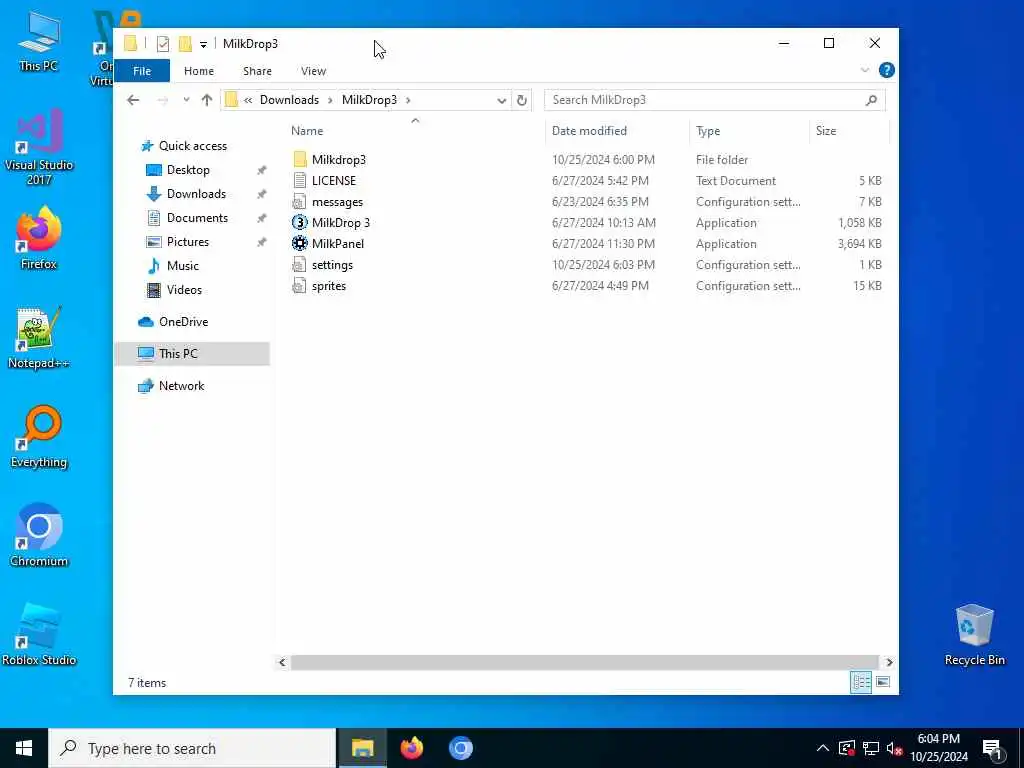Image resolution: width=1024 pixels, height=768 pixels.
Task: Open the Everything search desktop shortcut
Action: click(39, 437)
